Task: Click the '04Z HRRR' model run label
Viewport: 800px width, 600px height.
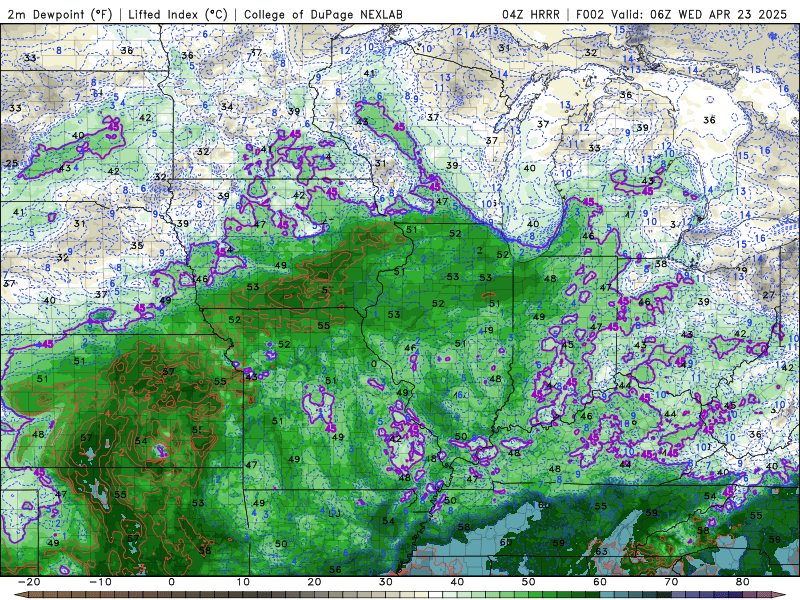Action: 531,14
